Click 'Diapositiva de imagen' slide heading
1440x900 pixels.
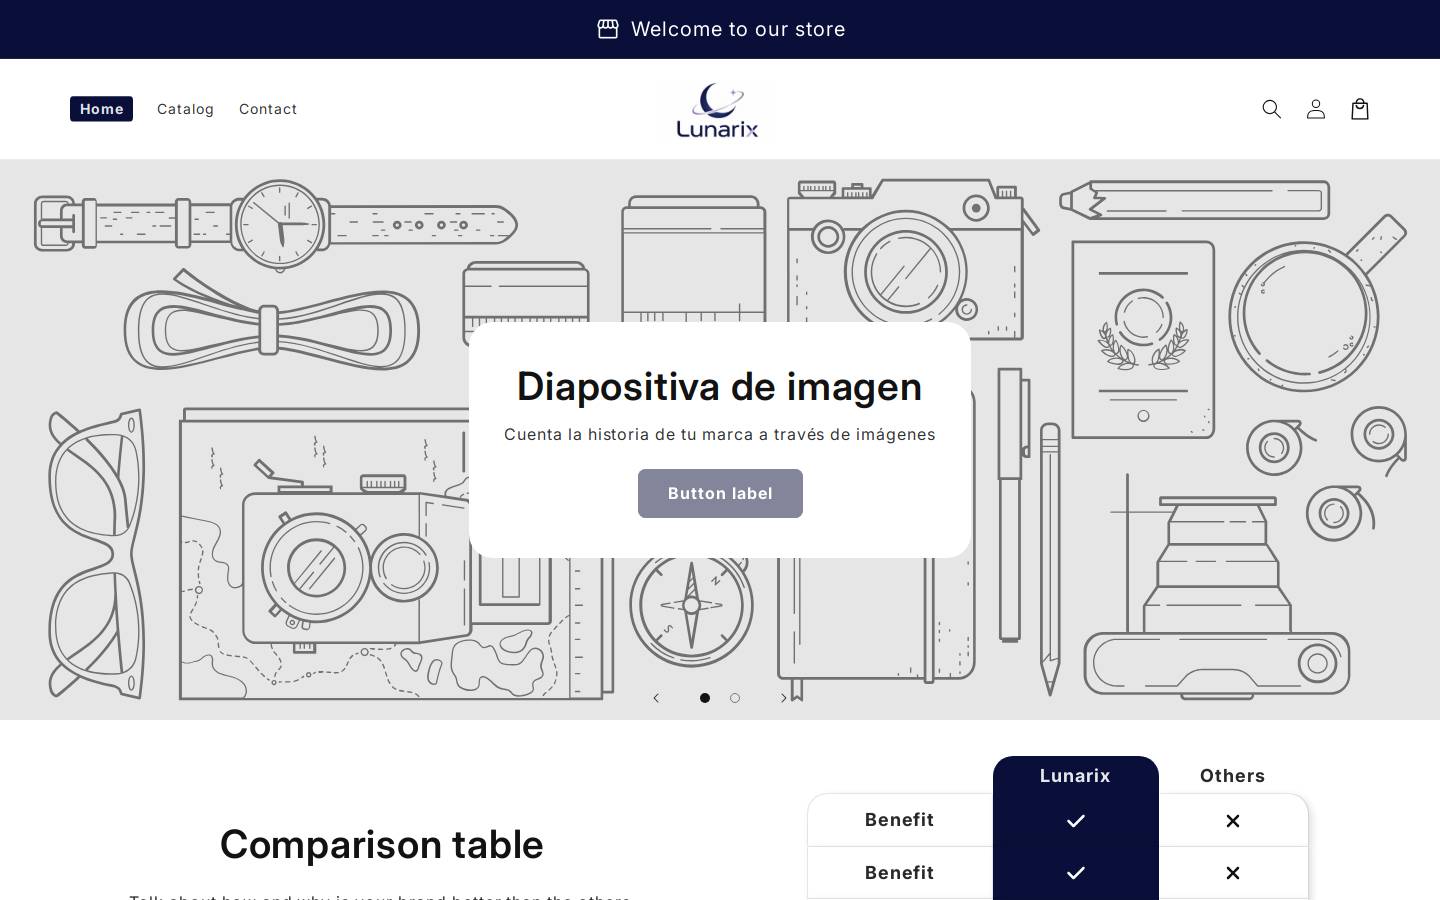pyautogui.click(x=719, y=387)
